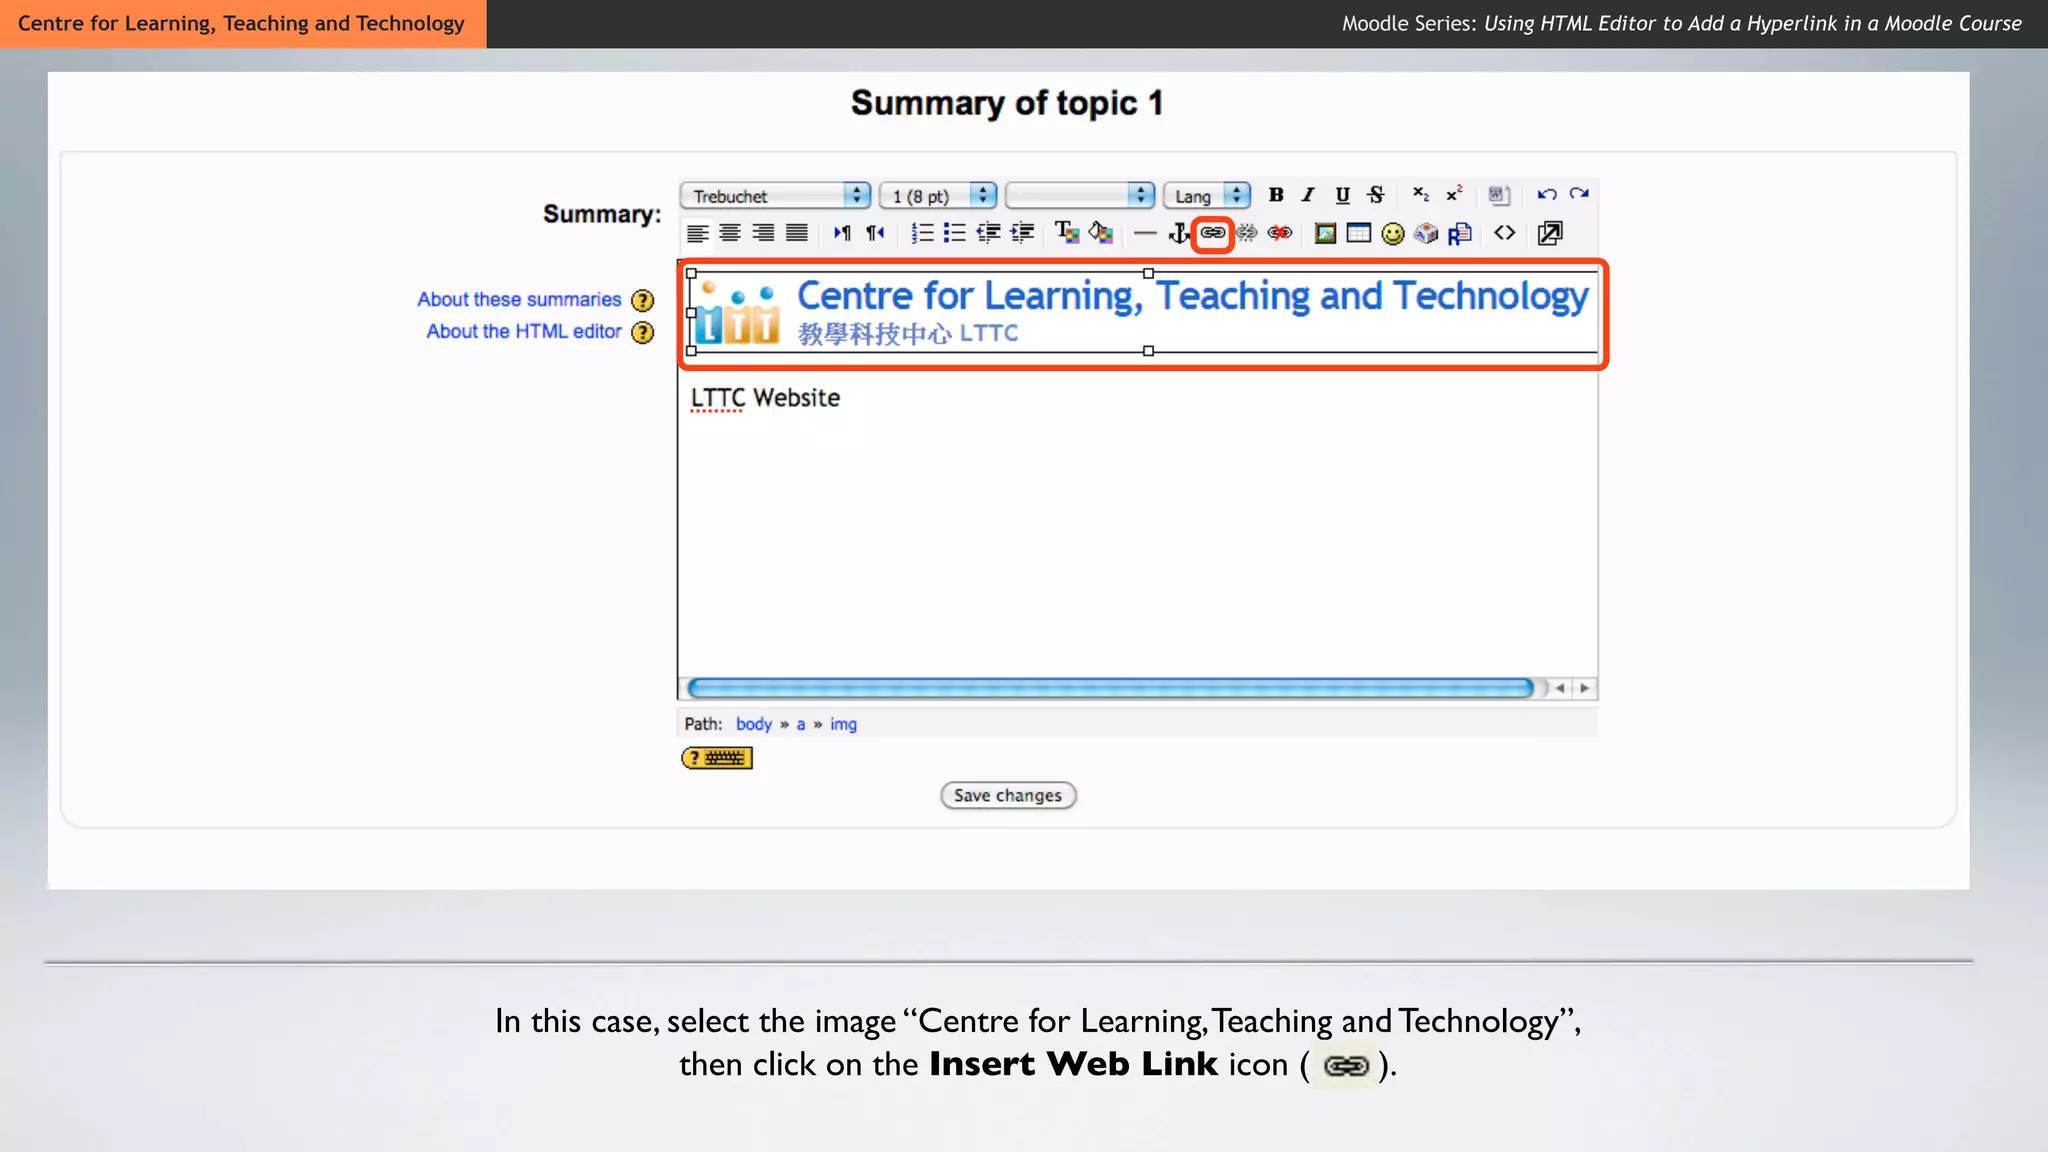
Task: Toggle bold formatting
Action: click(x=1276, y=195)
